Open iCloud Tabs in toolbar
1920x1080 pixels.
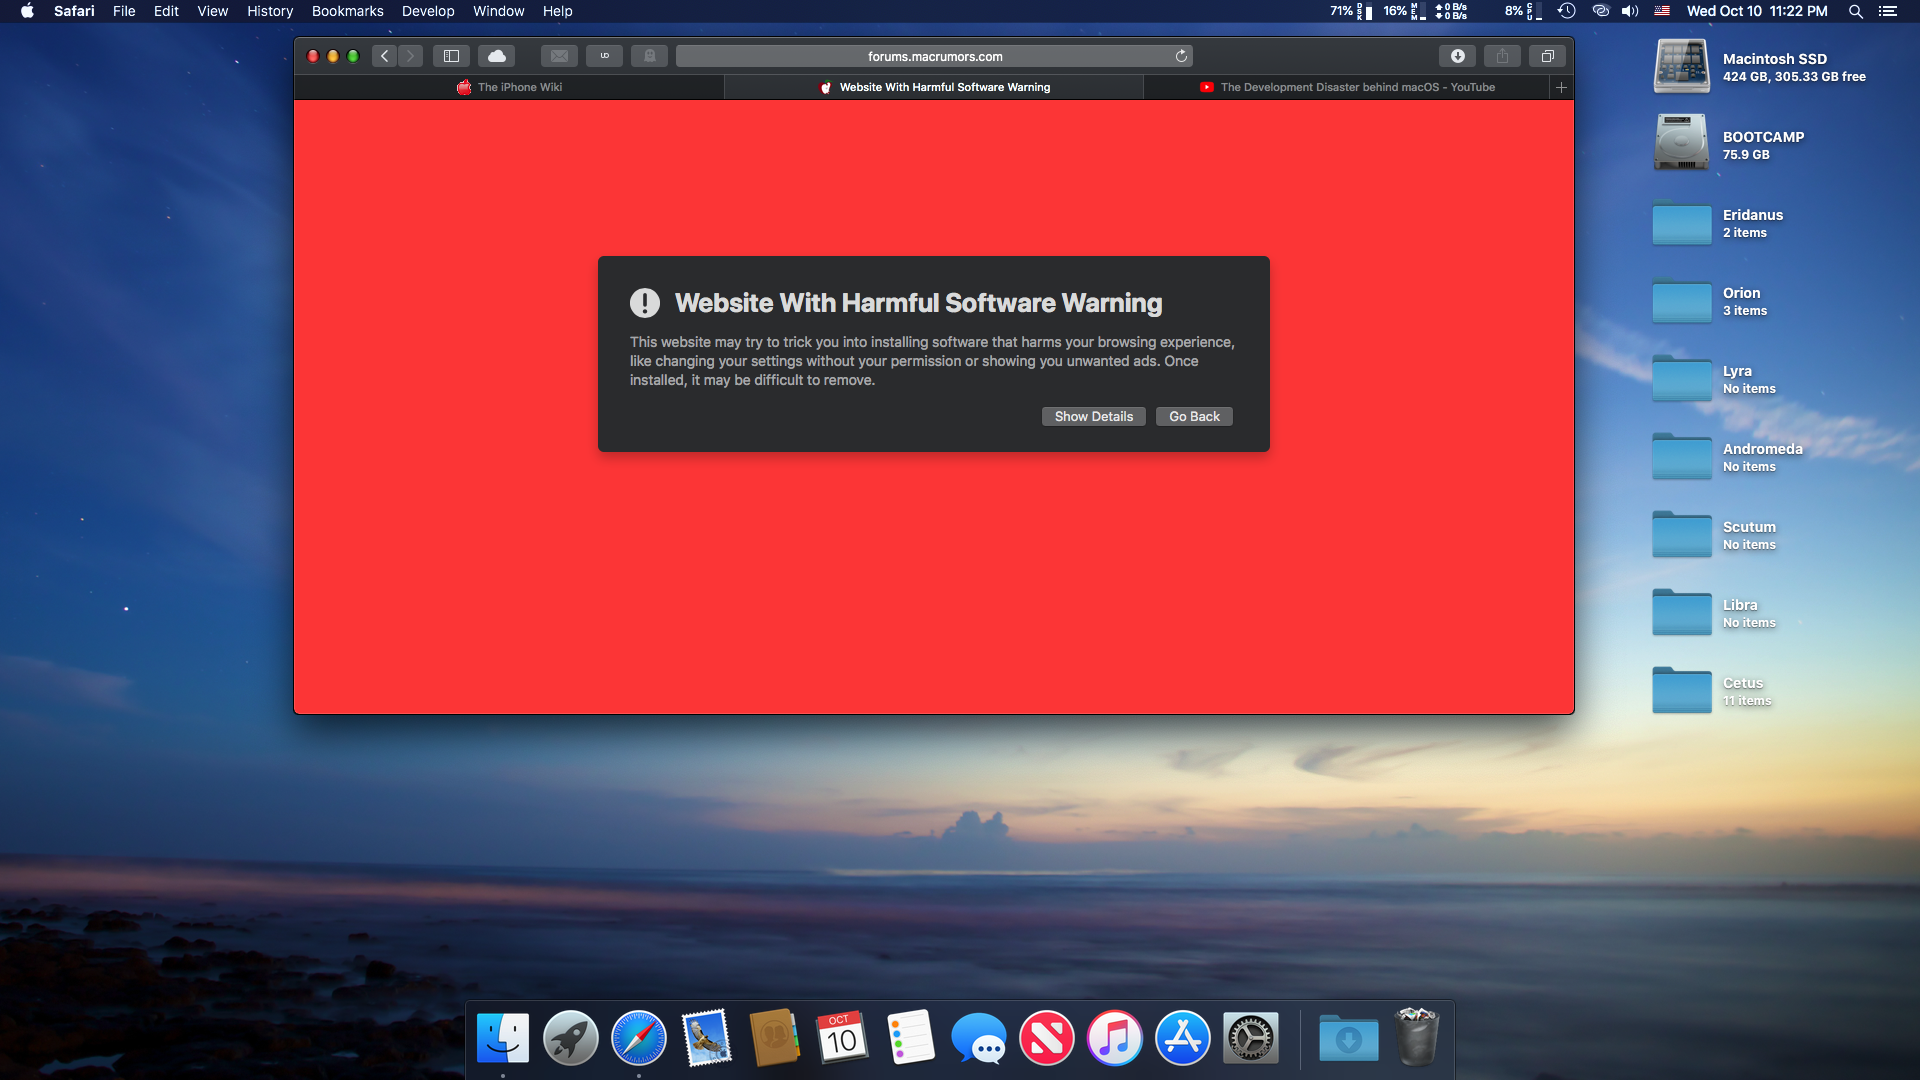496,56
